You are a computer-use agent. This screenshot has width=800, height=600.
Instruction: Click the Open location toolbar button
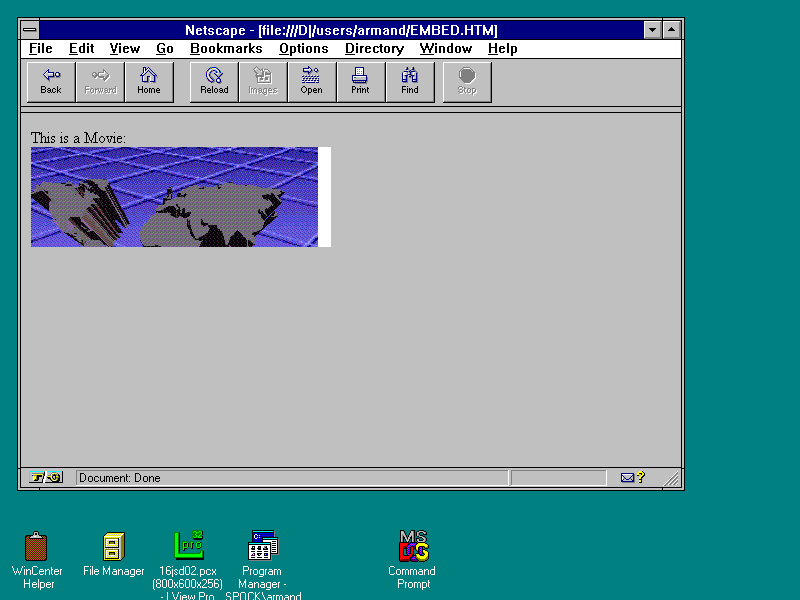(x=311, y=82)
